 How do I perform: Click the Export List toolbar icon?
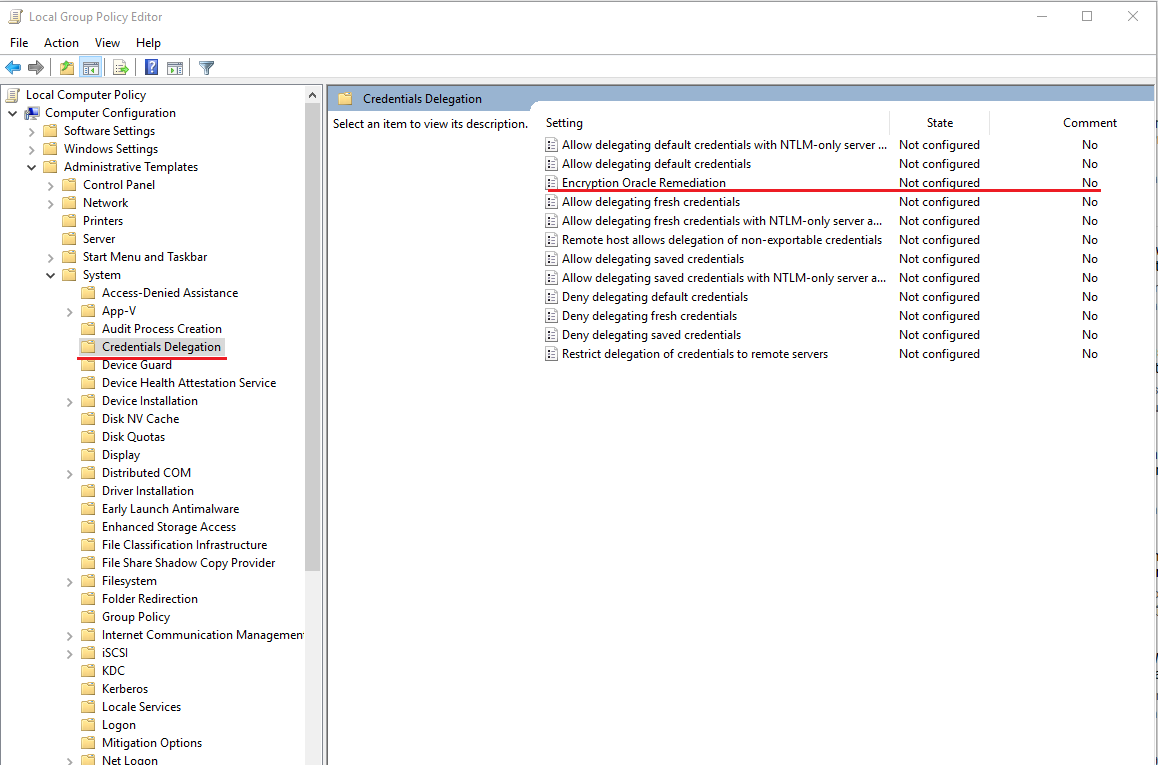click(120, 67)
